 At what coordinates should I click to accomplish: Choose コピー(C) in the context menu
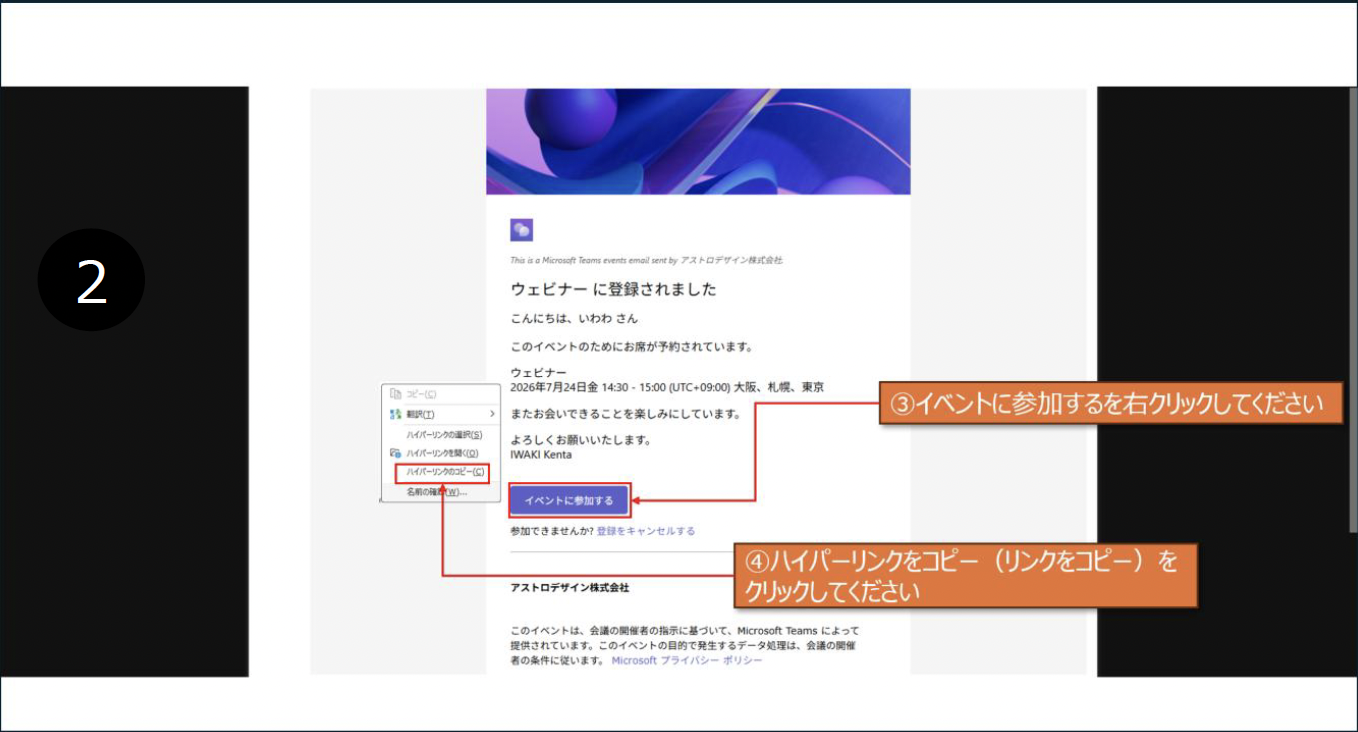tap(440, 394)
